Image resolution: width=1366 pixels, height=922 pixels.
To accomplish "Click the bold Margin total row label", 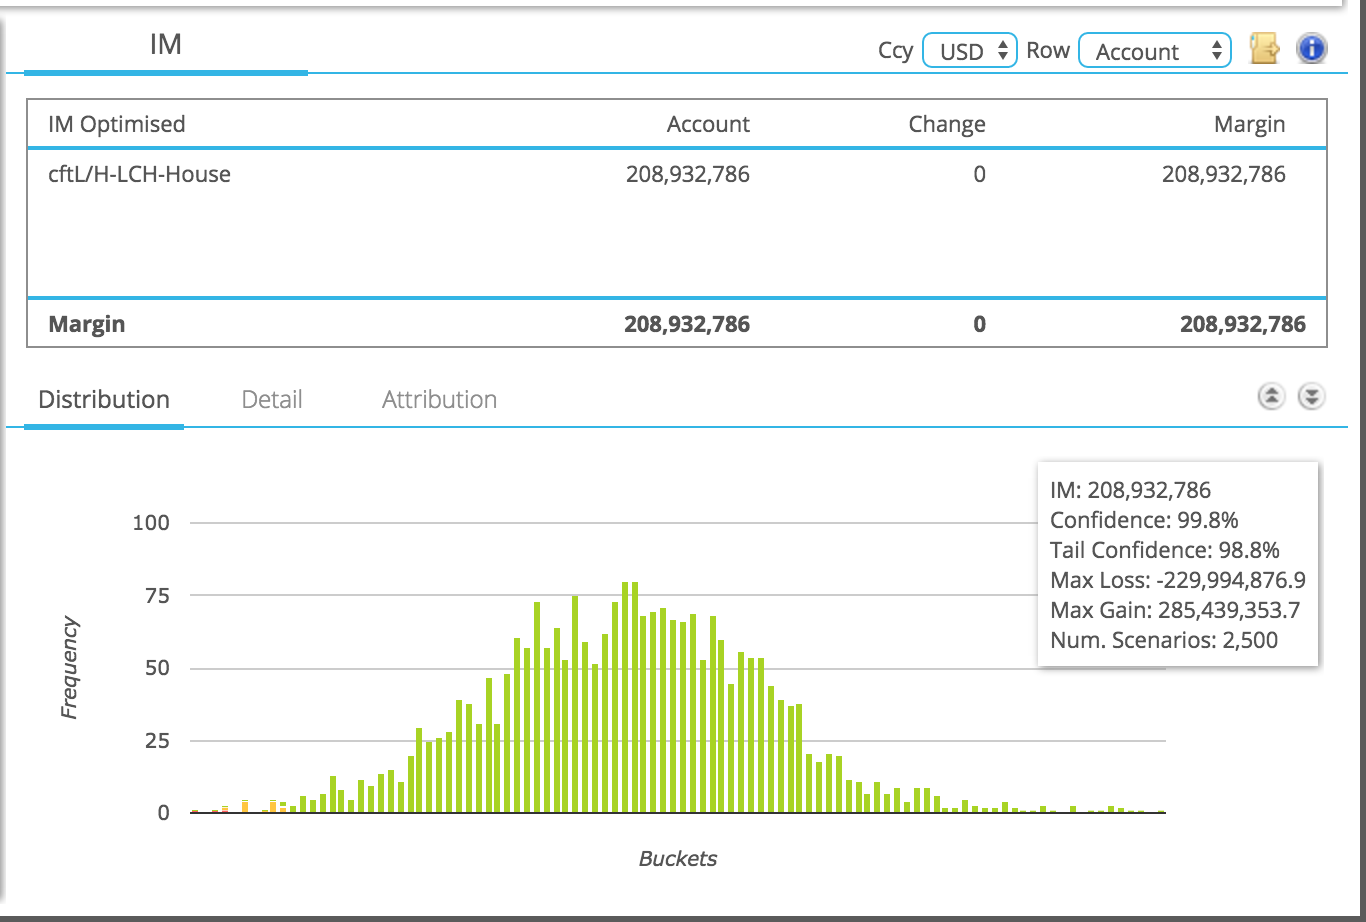I will click(x=87, y=324).
